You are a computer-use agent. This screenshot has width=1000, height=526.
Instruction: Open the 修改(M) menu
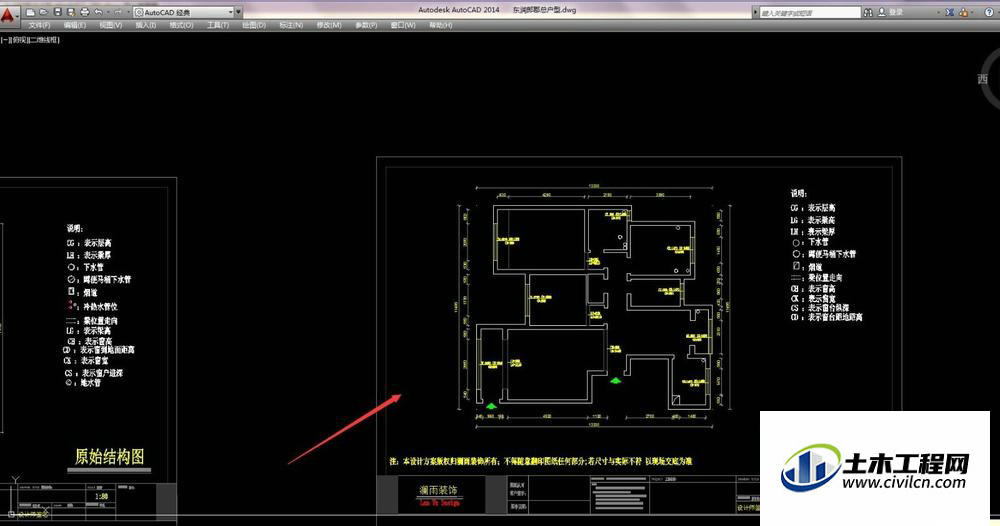(329, 25)
